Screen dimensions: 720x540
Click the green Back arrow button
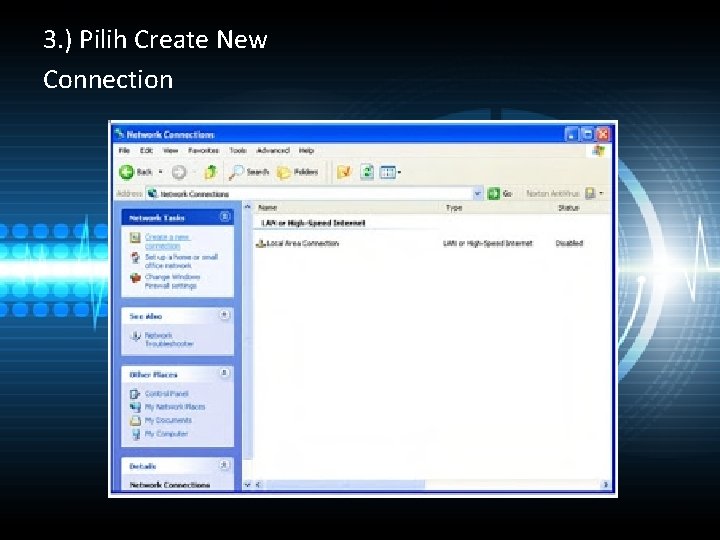(126, 172)
